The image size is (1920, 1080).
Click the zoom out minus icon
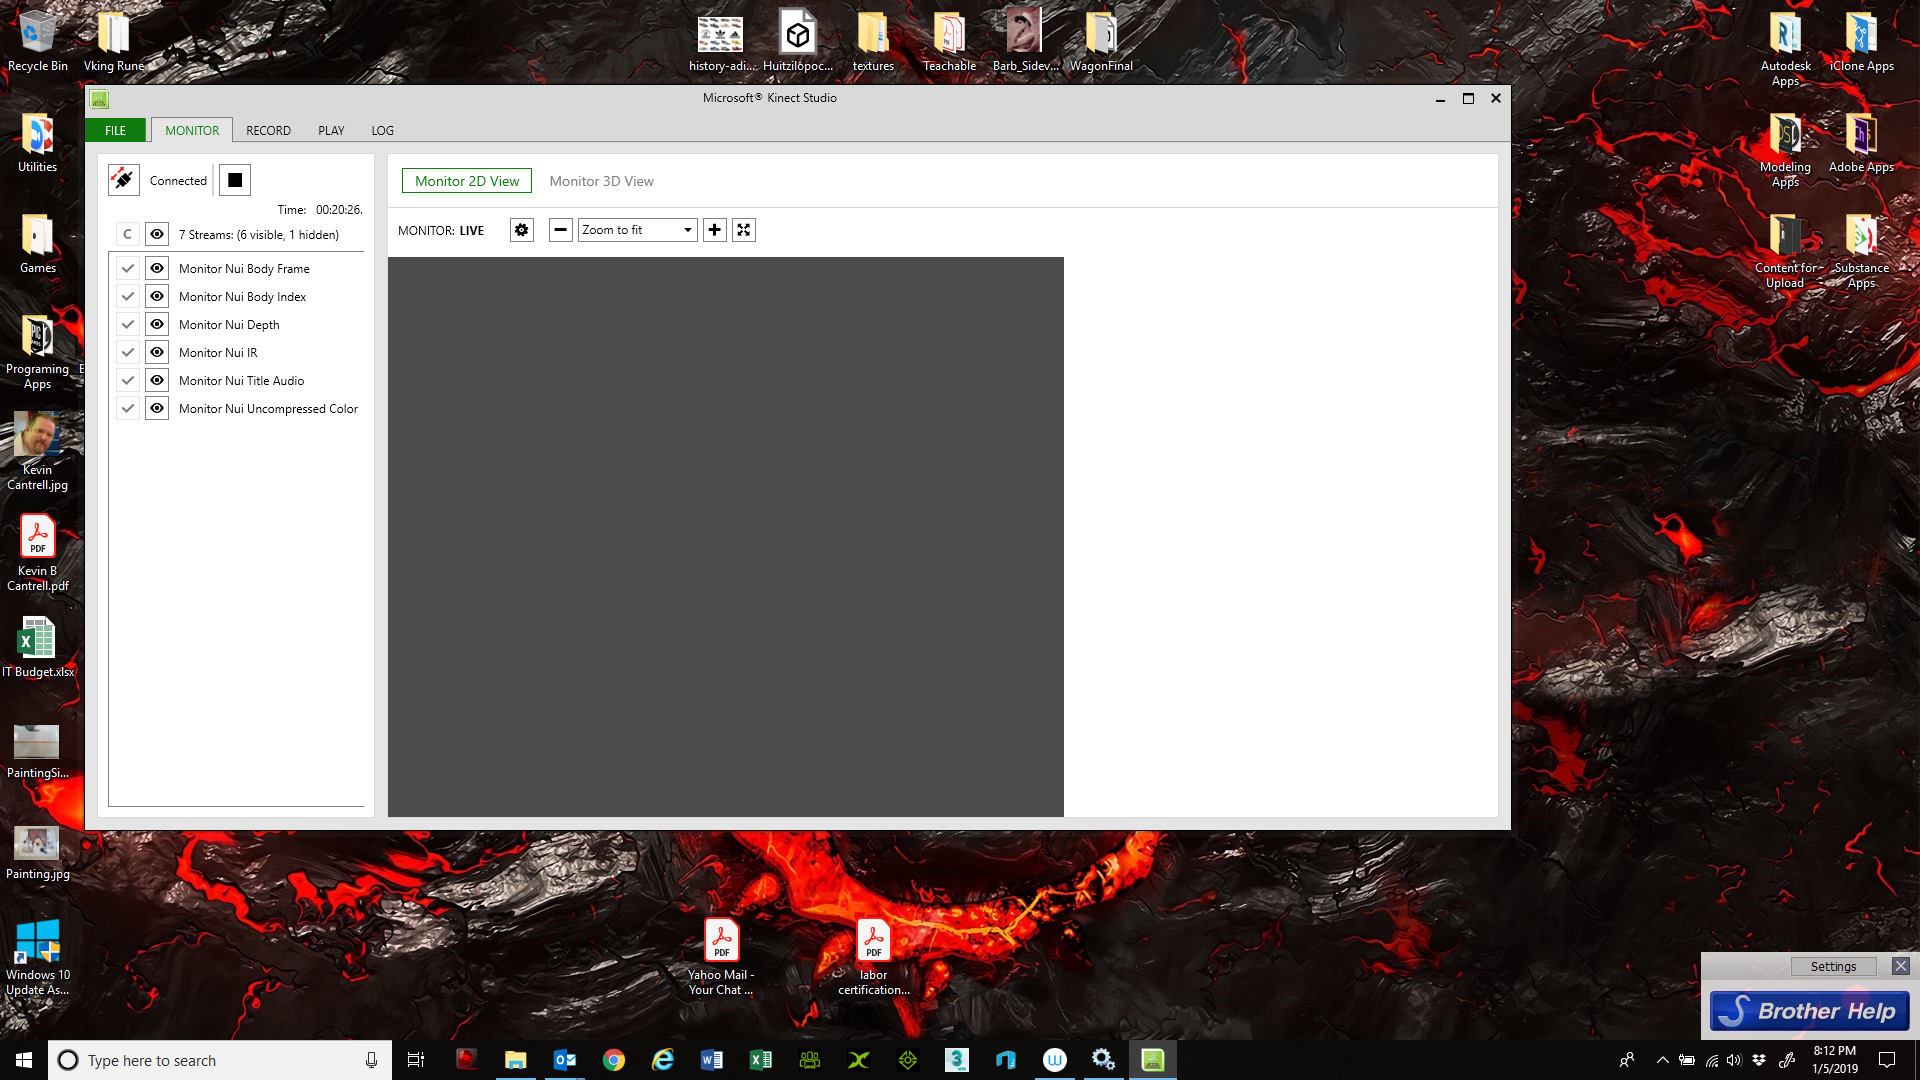pos(559,231)
